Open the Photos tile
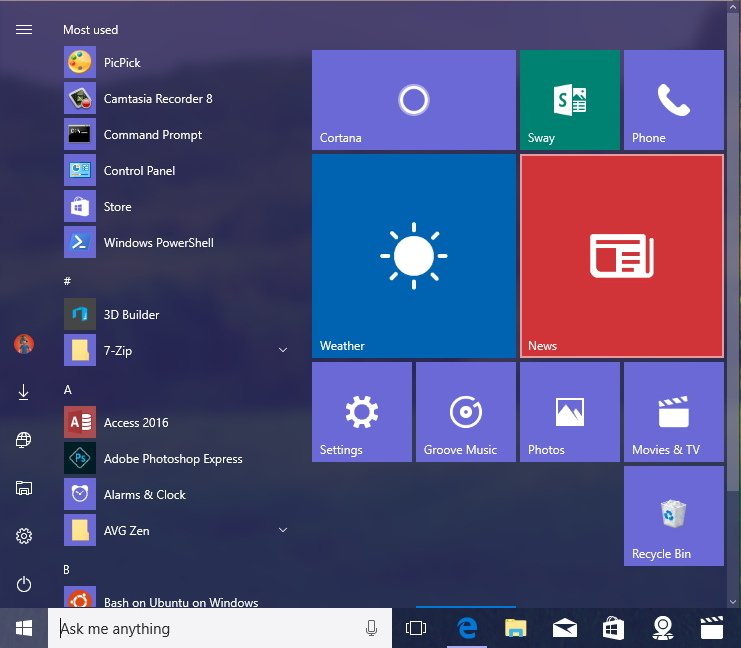Image resolution: width=741 pixels, height=648 pixels. pyautogui.click(x=569, y=412)
